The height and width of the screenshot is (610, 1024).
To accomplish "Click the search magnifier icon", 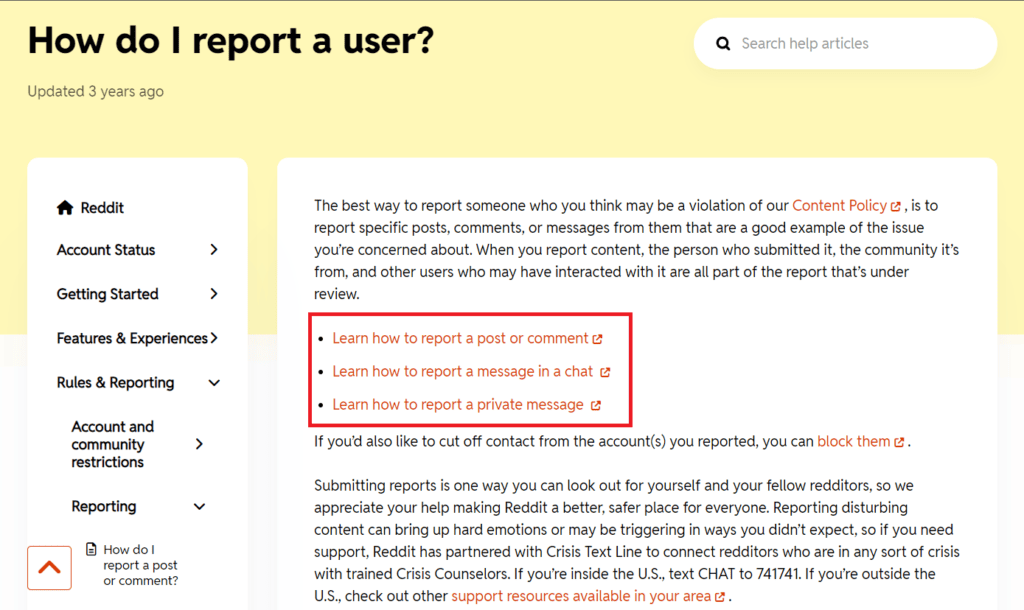I will [x=723, y=44].
